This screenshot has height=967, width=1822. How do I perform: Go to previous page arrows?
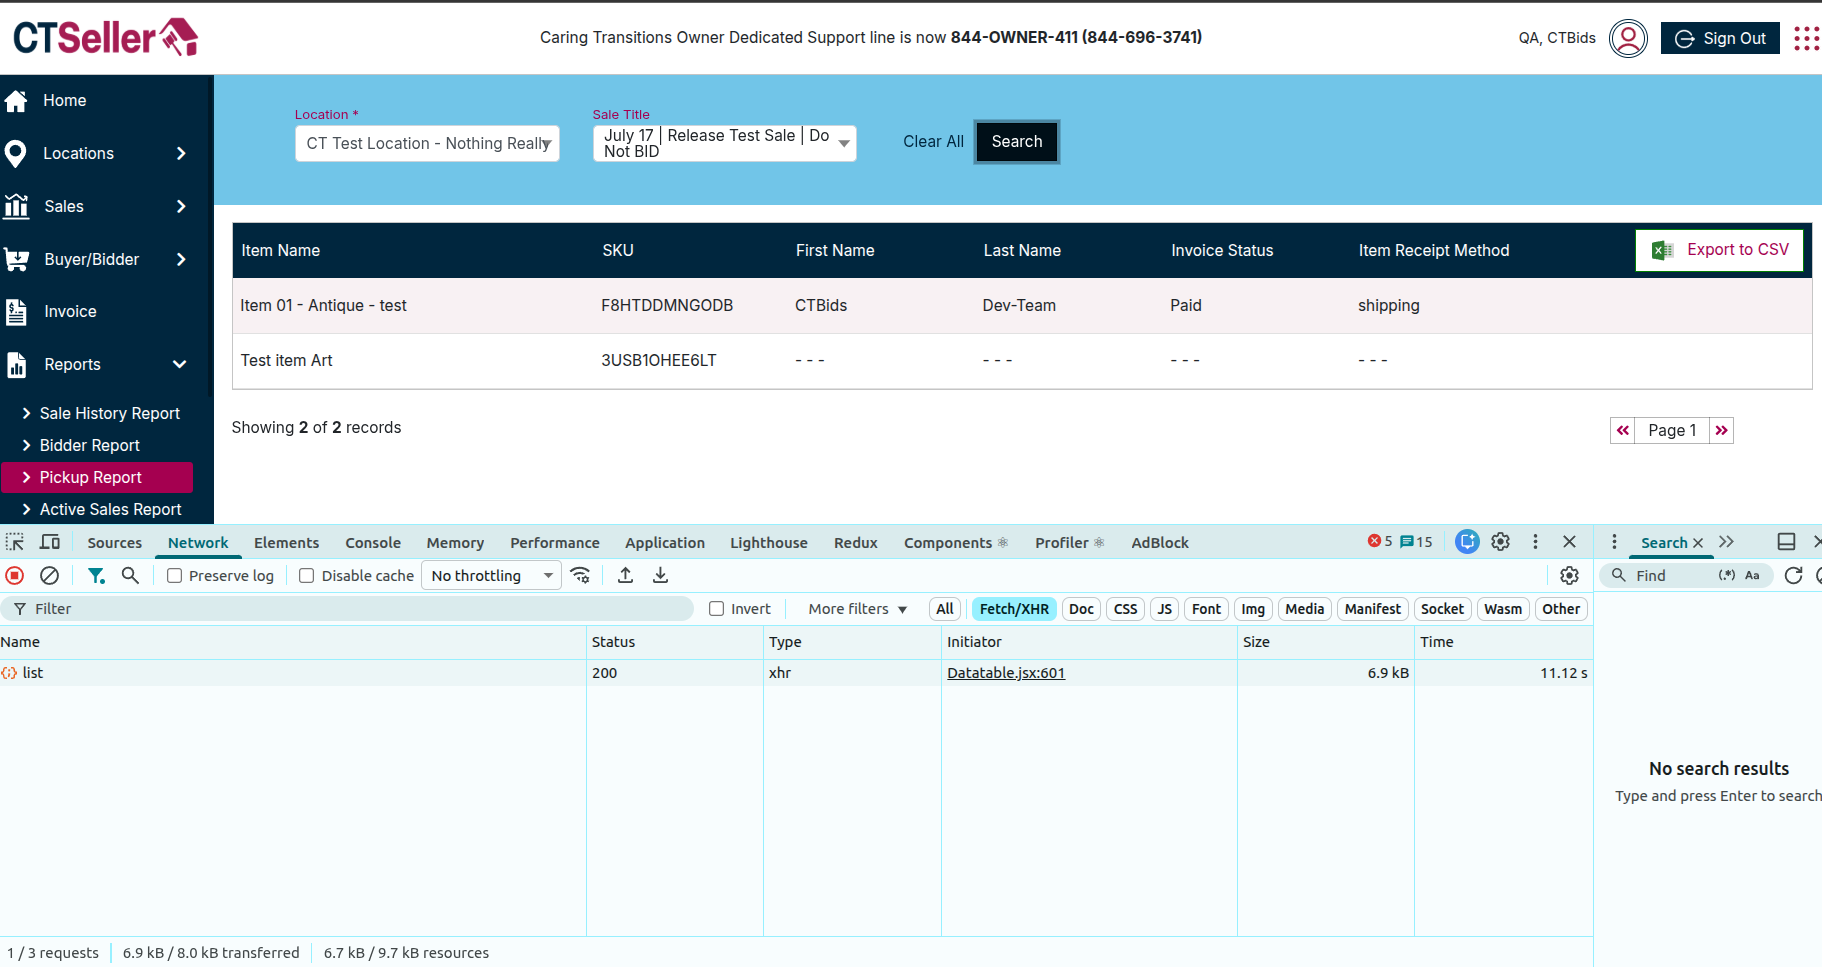(x=1623, y=430)
